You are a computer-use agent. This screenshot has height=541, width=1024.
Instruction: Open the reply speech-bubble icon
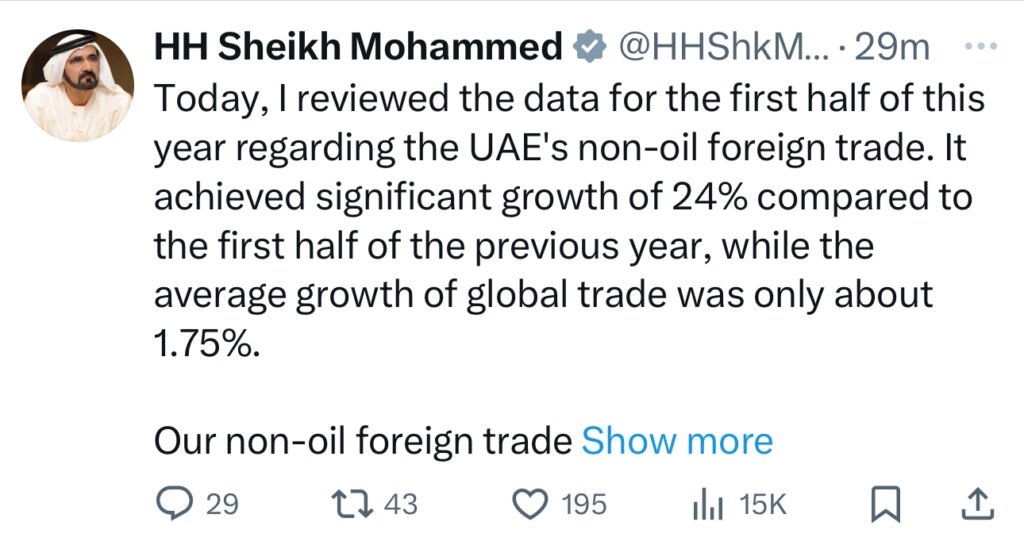tap(174, 504)
